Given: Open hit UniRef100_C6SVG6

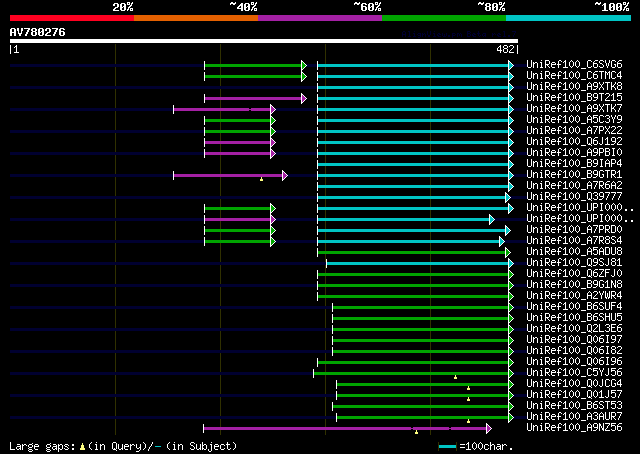Looking at the screenshot, I should pyautogui.click(x=574, y=65).
